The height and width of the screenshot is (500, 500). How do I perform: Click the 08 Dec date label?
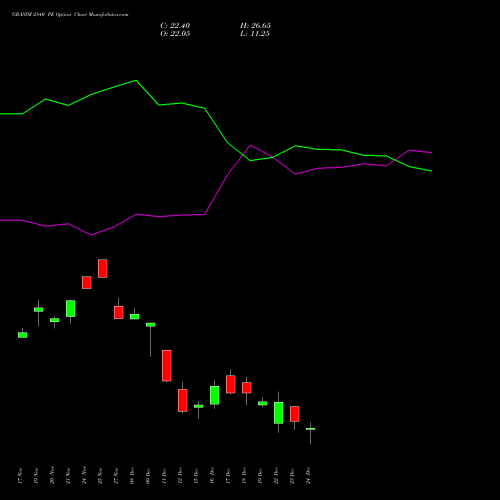coord(132,476)
